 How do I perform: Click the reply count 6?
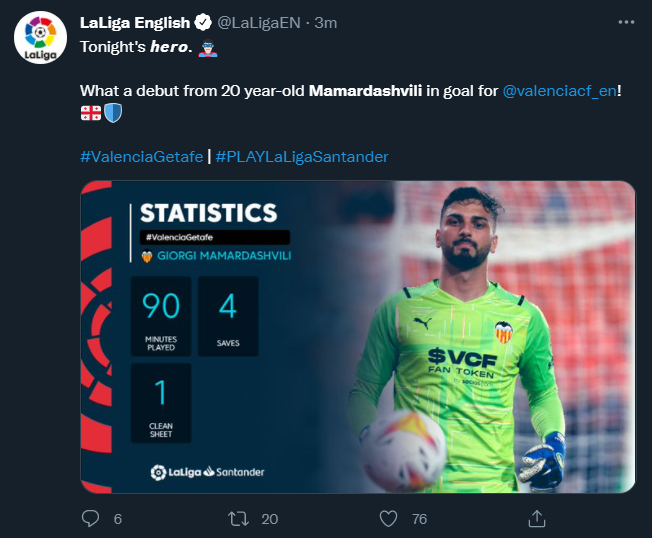[x=118, y=519]
